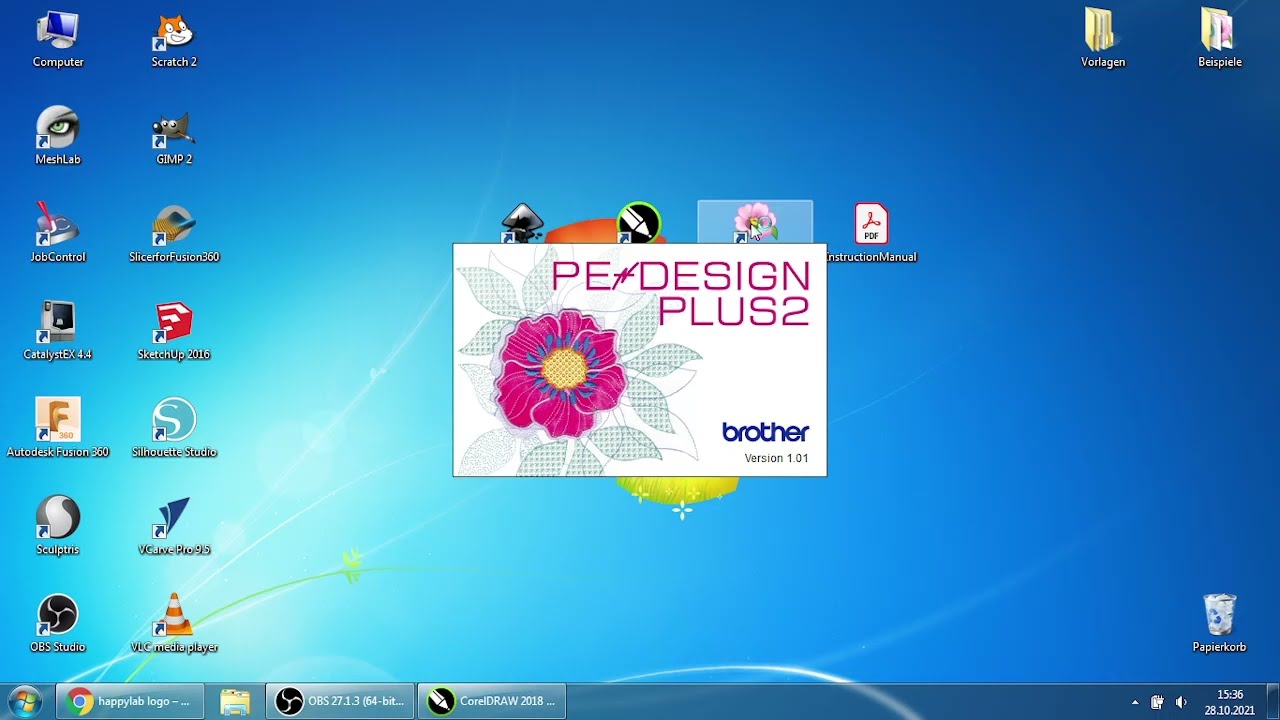
Task: Switch to Chrome happylab logo window
Action: pyautogui.click(x=130, y=701)
